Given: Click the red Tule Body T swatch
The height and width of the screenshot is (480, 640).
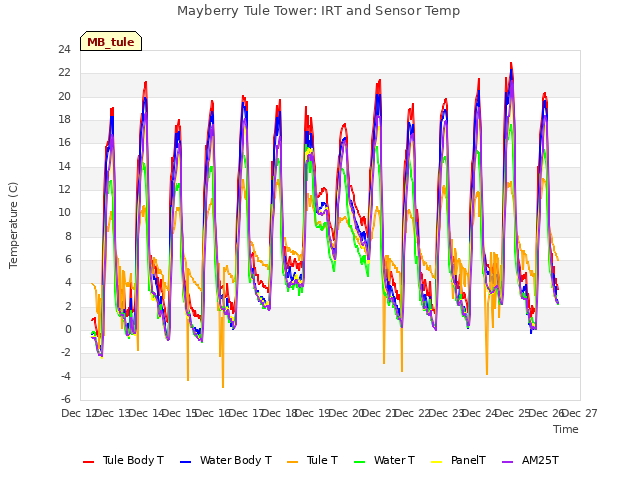Looking at the screenshot, I should (x=89, y=462).
